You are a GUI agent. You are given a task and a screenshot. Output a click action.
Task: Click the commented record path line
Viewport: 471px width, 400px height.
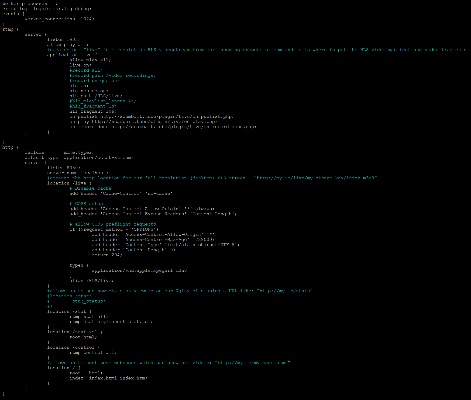pos(113,76)
